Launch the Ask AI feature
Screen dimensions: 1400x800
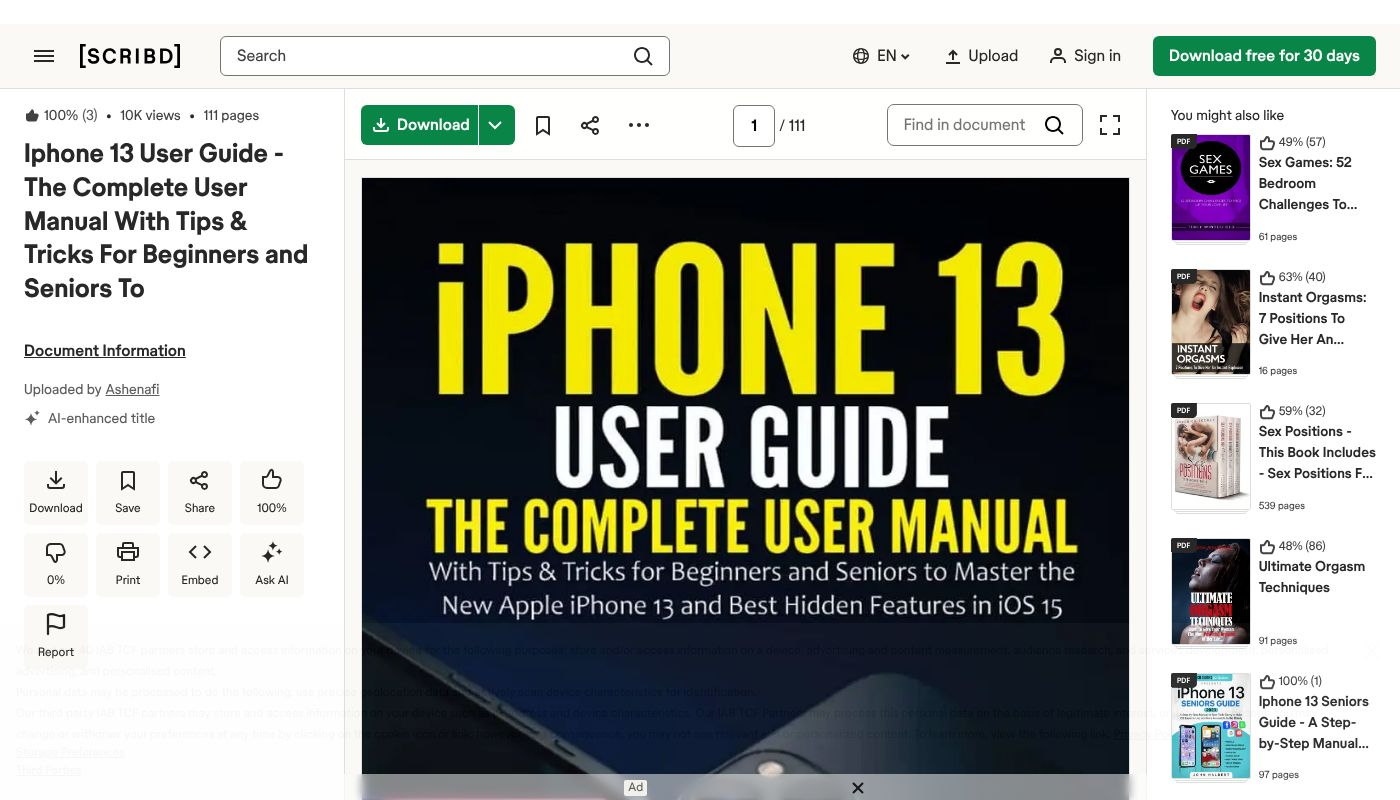click(272, 564)
